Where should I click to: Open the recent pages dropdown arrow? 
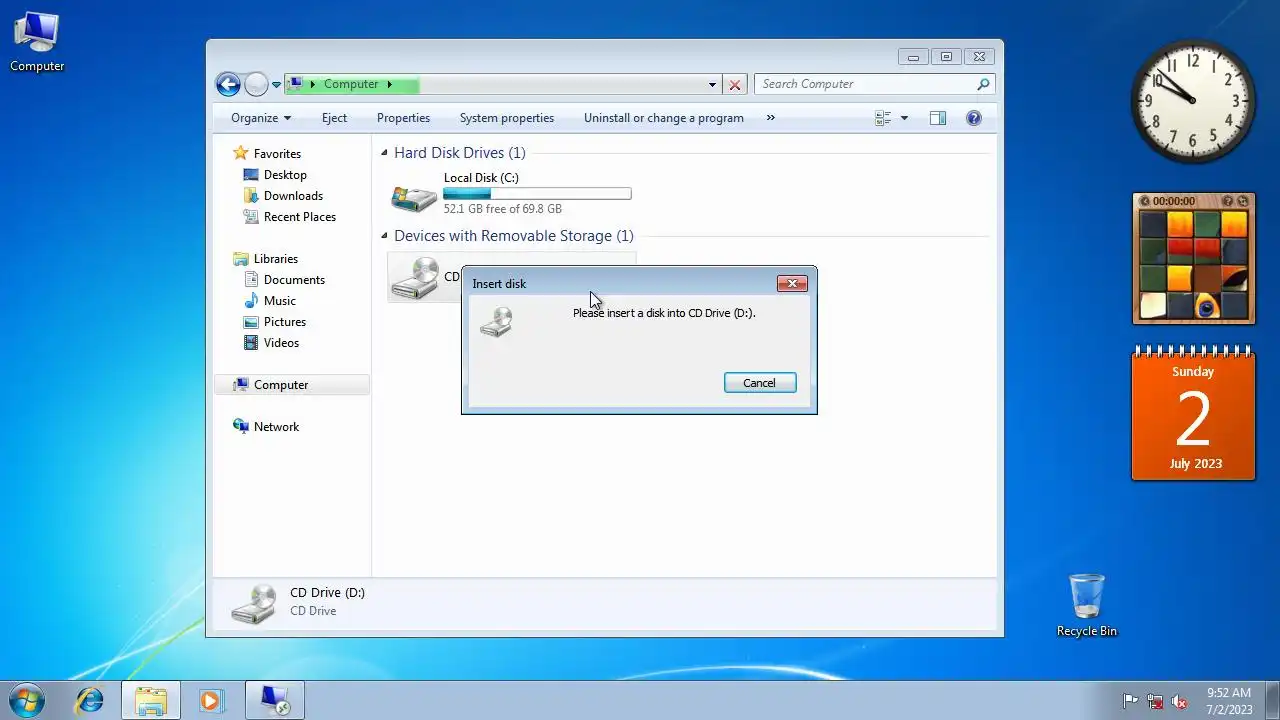(x=277, y=85)
